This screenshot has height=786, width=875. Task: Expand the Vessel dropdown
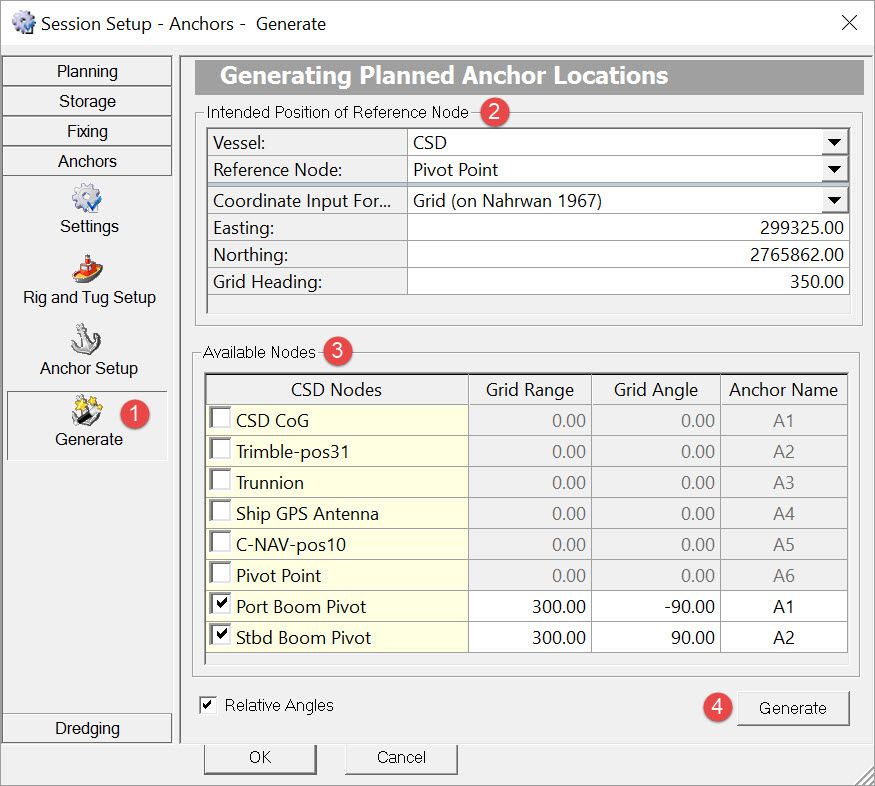834,143
